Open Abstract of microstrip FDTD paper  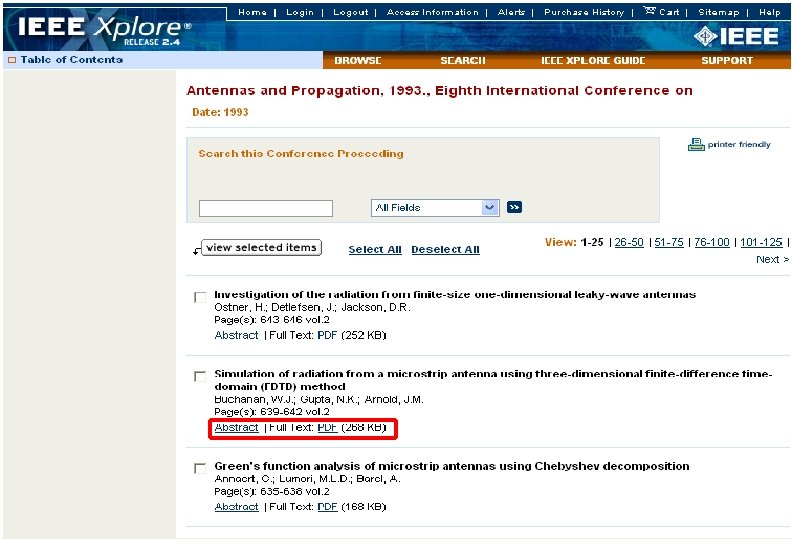pyautogui.click(x=236, y=427)
